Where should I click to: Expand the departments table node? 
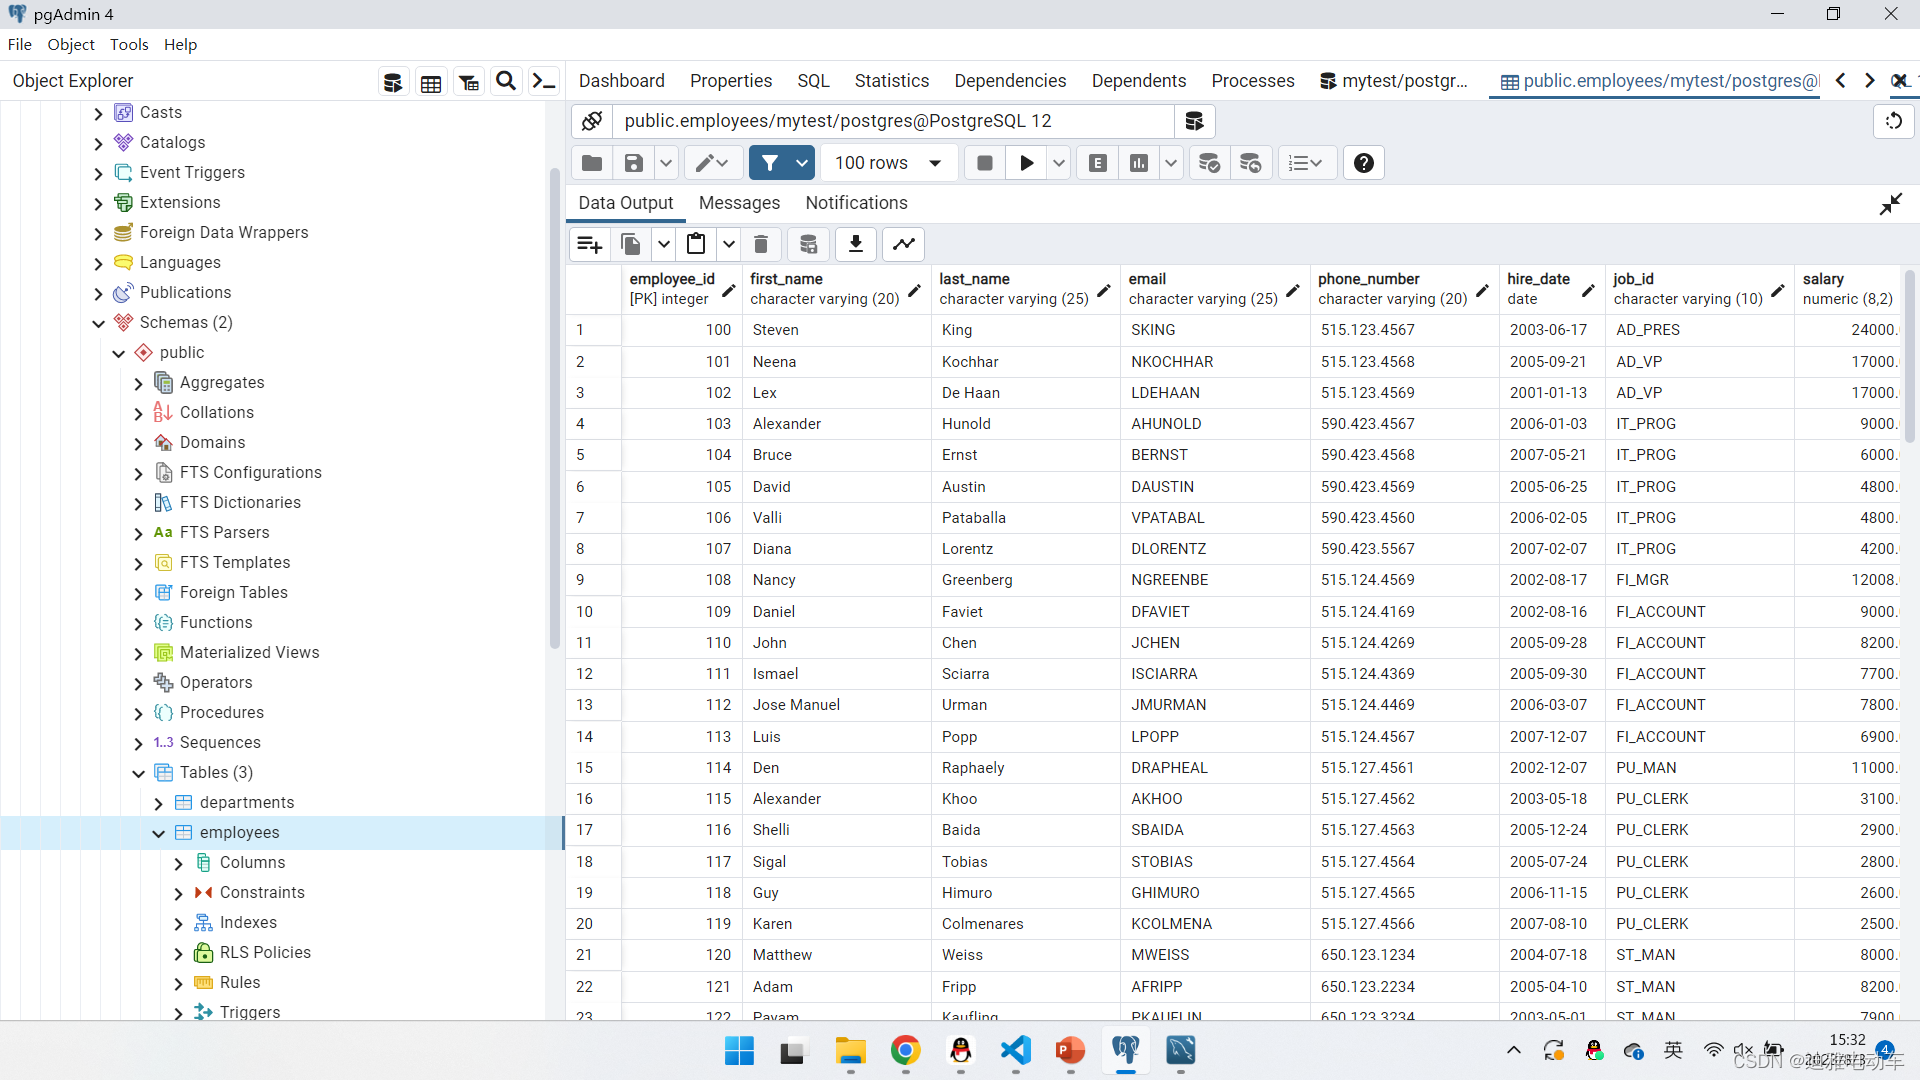[x=159, y=803]
